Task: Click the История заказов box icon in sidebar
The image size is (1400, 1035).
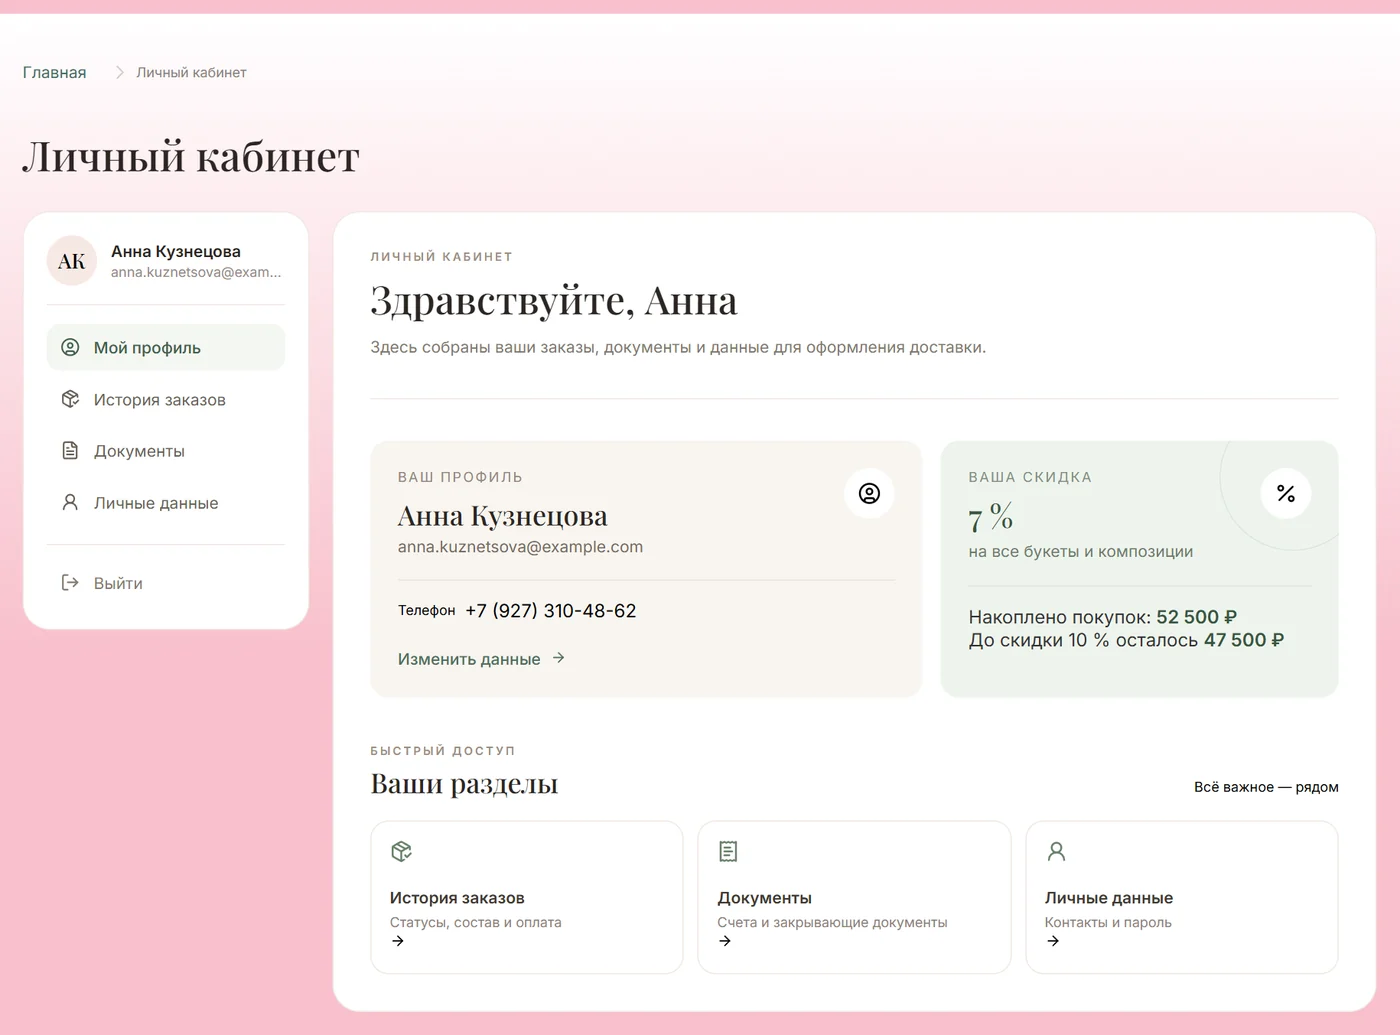Action: click(70, 399)
